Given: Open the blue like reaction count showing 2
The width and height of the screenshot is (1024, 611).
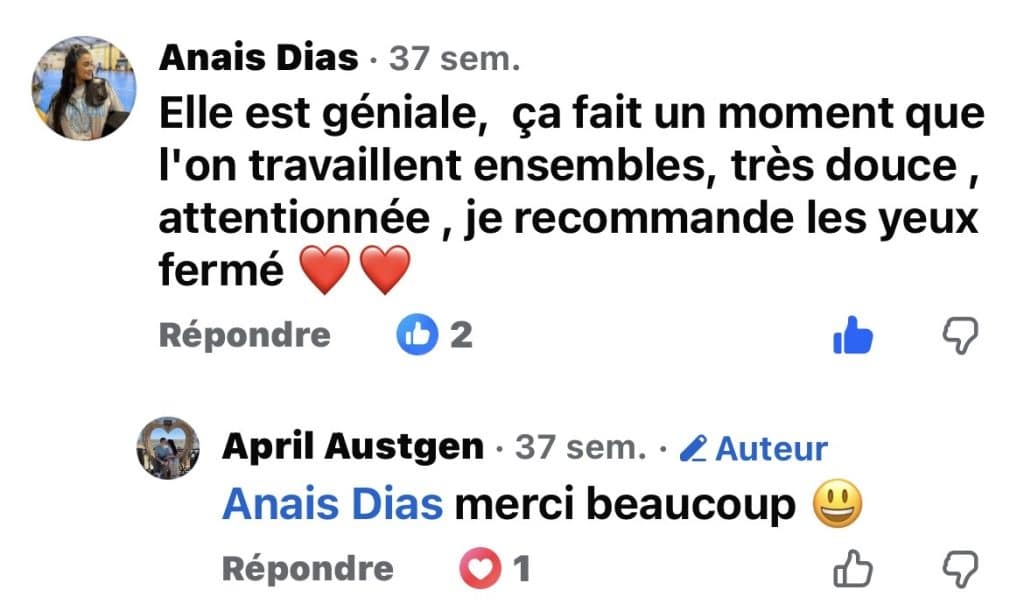Looking at the screenshot, I should [x=434, y=336].
